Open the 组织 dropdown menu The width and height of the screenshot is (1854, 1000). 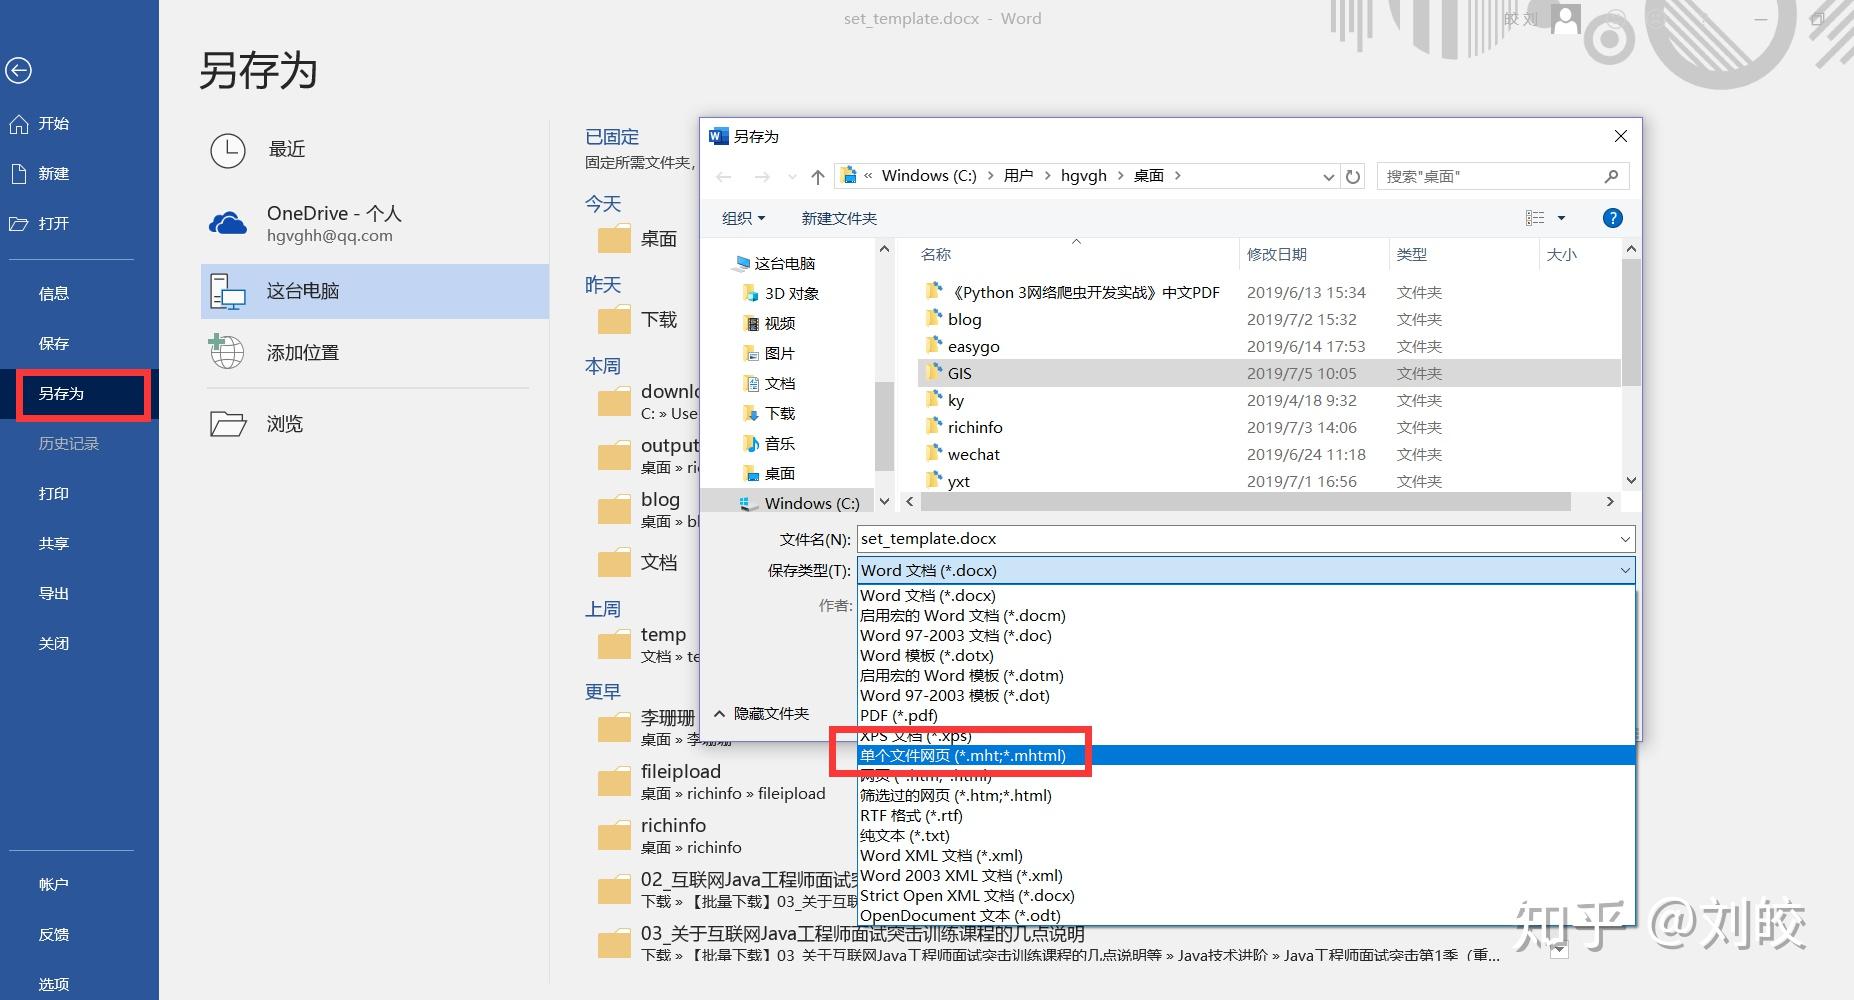(743, 218)
